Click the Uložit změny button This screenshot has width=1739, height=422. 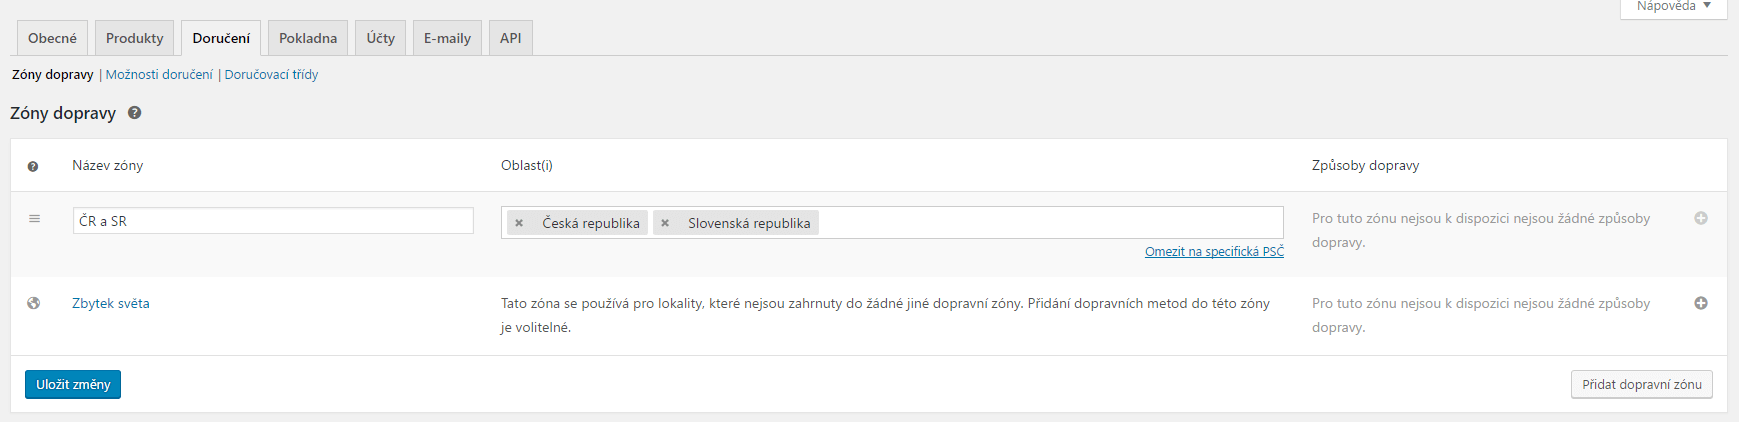pos(73,384)
